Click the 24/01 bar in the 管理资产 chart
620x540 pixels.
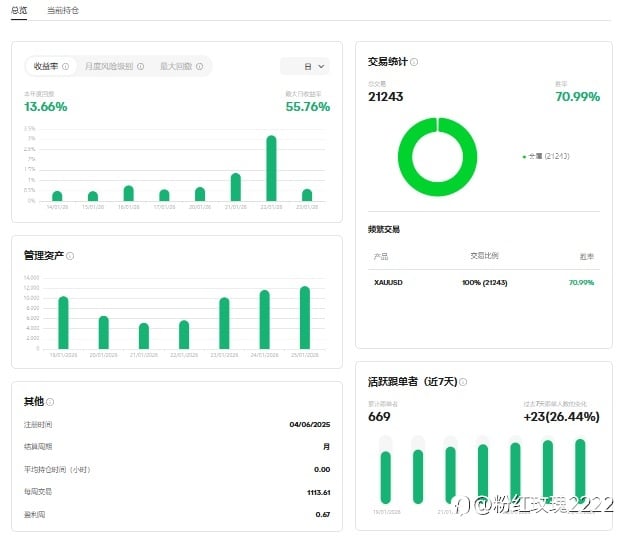[265, 320]
